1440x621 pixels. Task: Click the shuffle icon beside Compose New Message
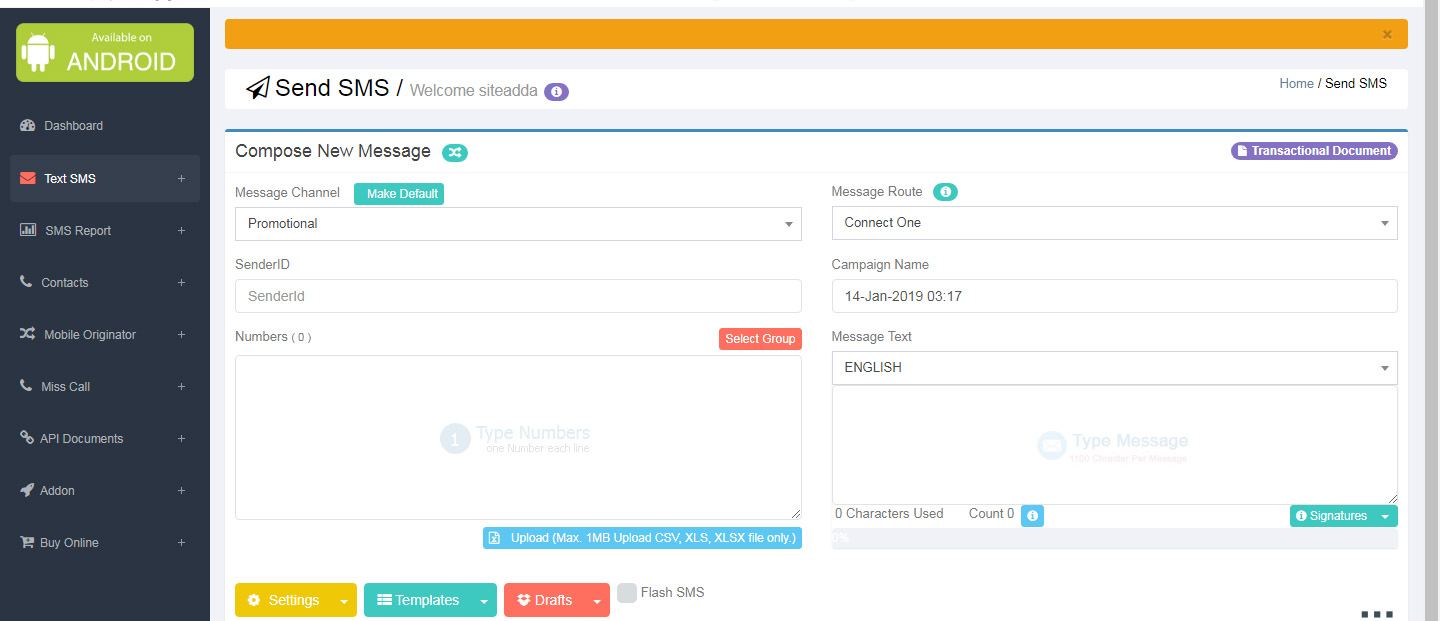[x=455, y=152]
